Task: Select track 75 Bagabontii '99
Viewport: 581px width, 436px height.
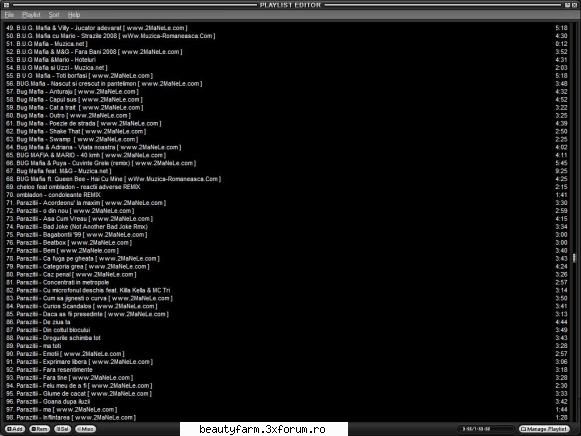Action: click(x=286, y=235)
